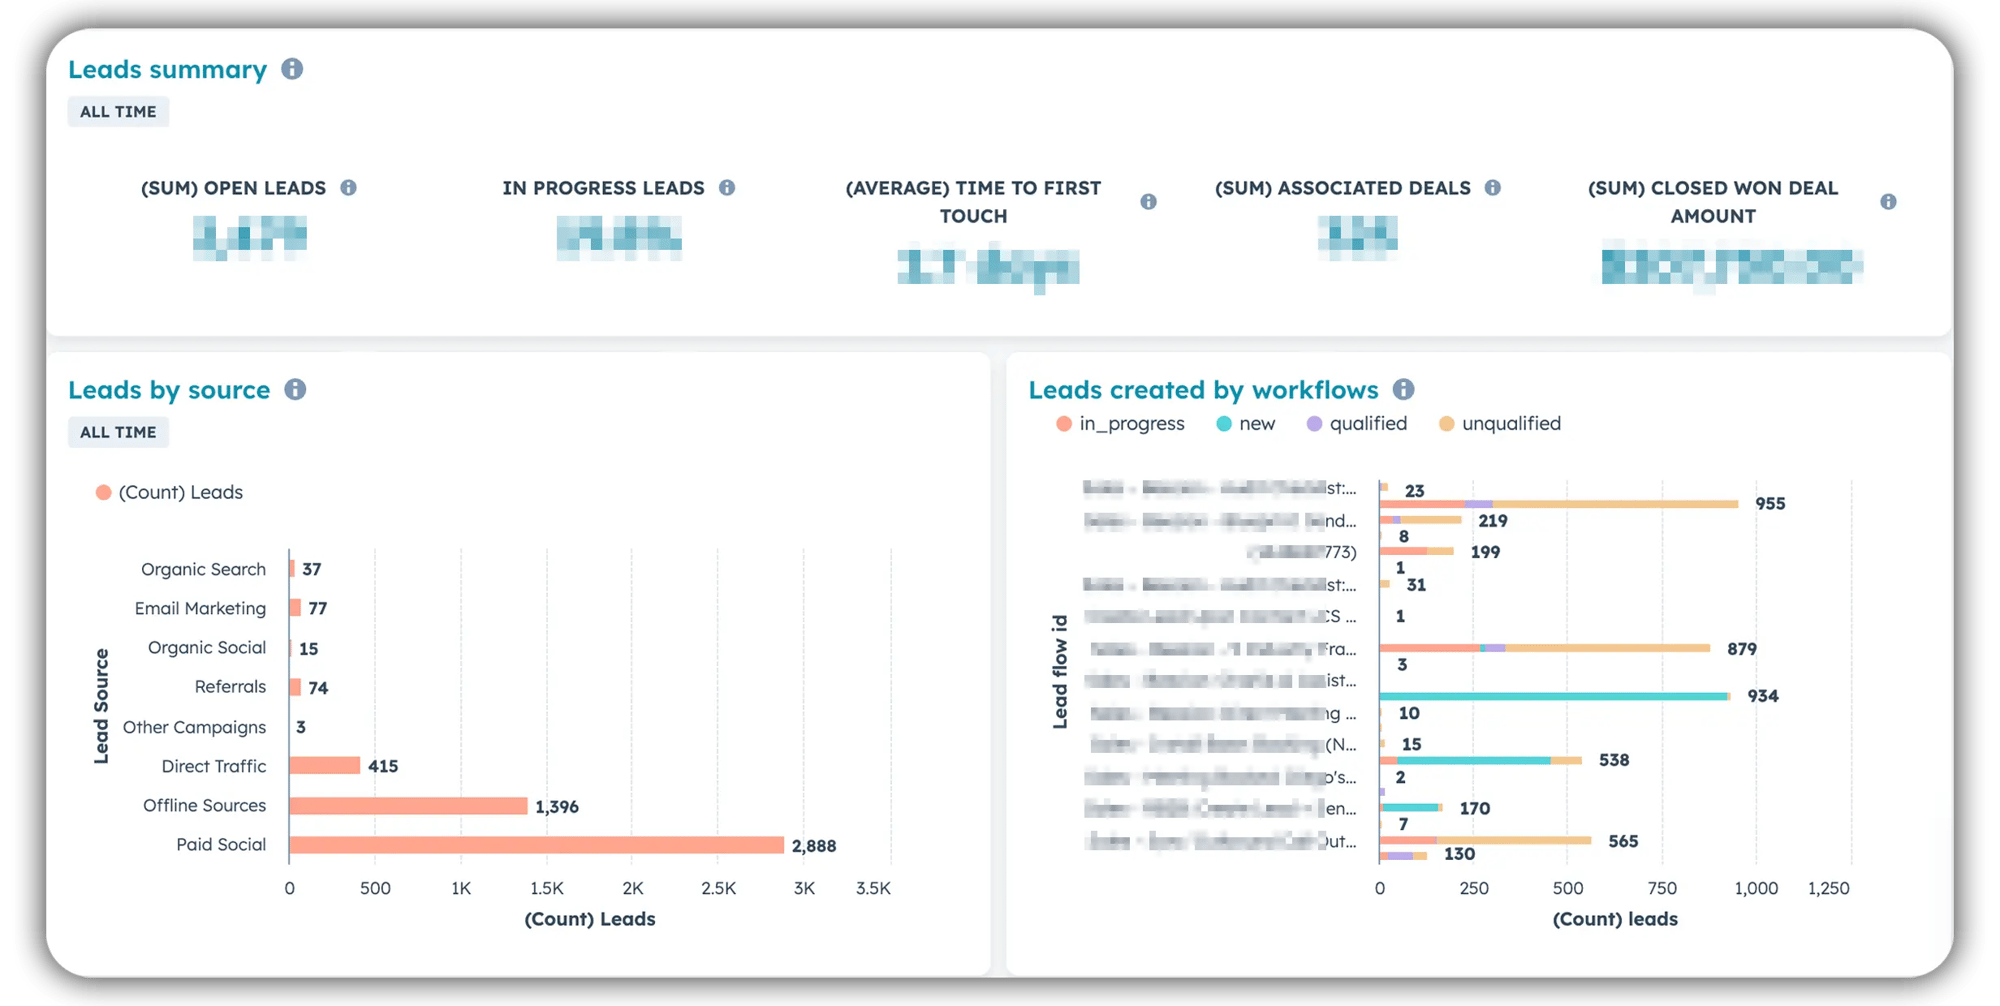Click the info icon beside IN PROGRESS LEADS

click(x=727, y=187)
